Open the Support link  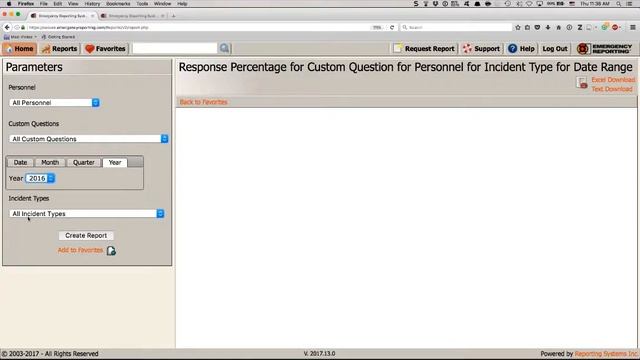pyautogui.click(x=482, y=49)
